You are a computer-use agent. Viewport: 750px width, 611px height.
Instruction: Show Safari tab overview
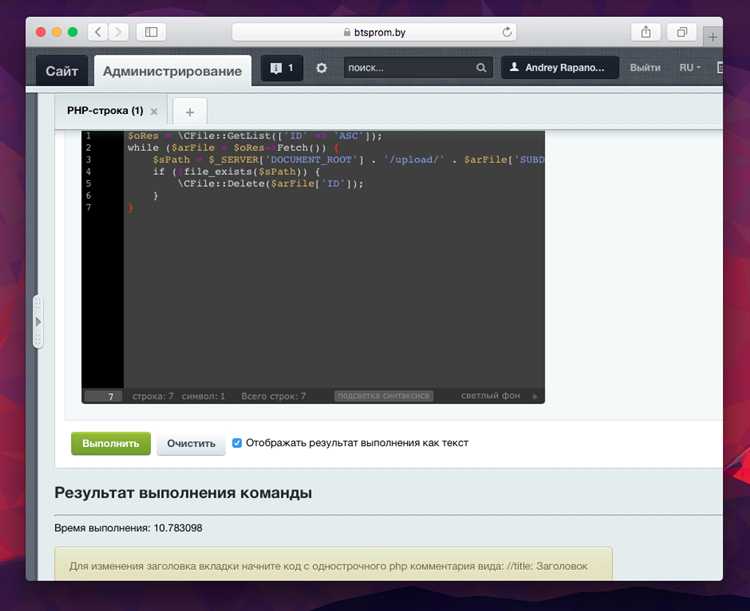(682, 32)
